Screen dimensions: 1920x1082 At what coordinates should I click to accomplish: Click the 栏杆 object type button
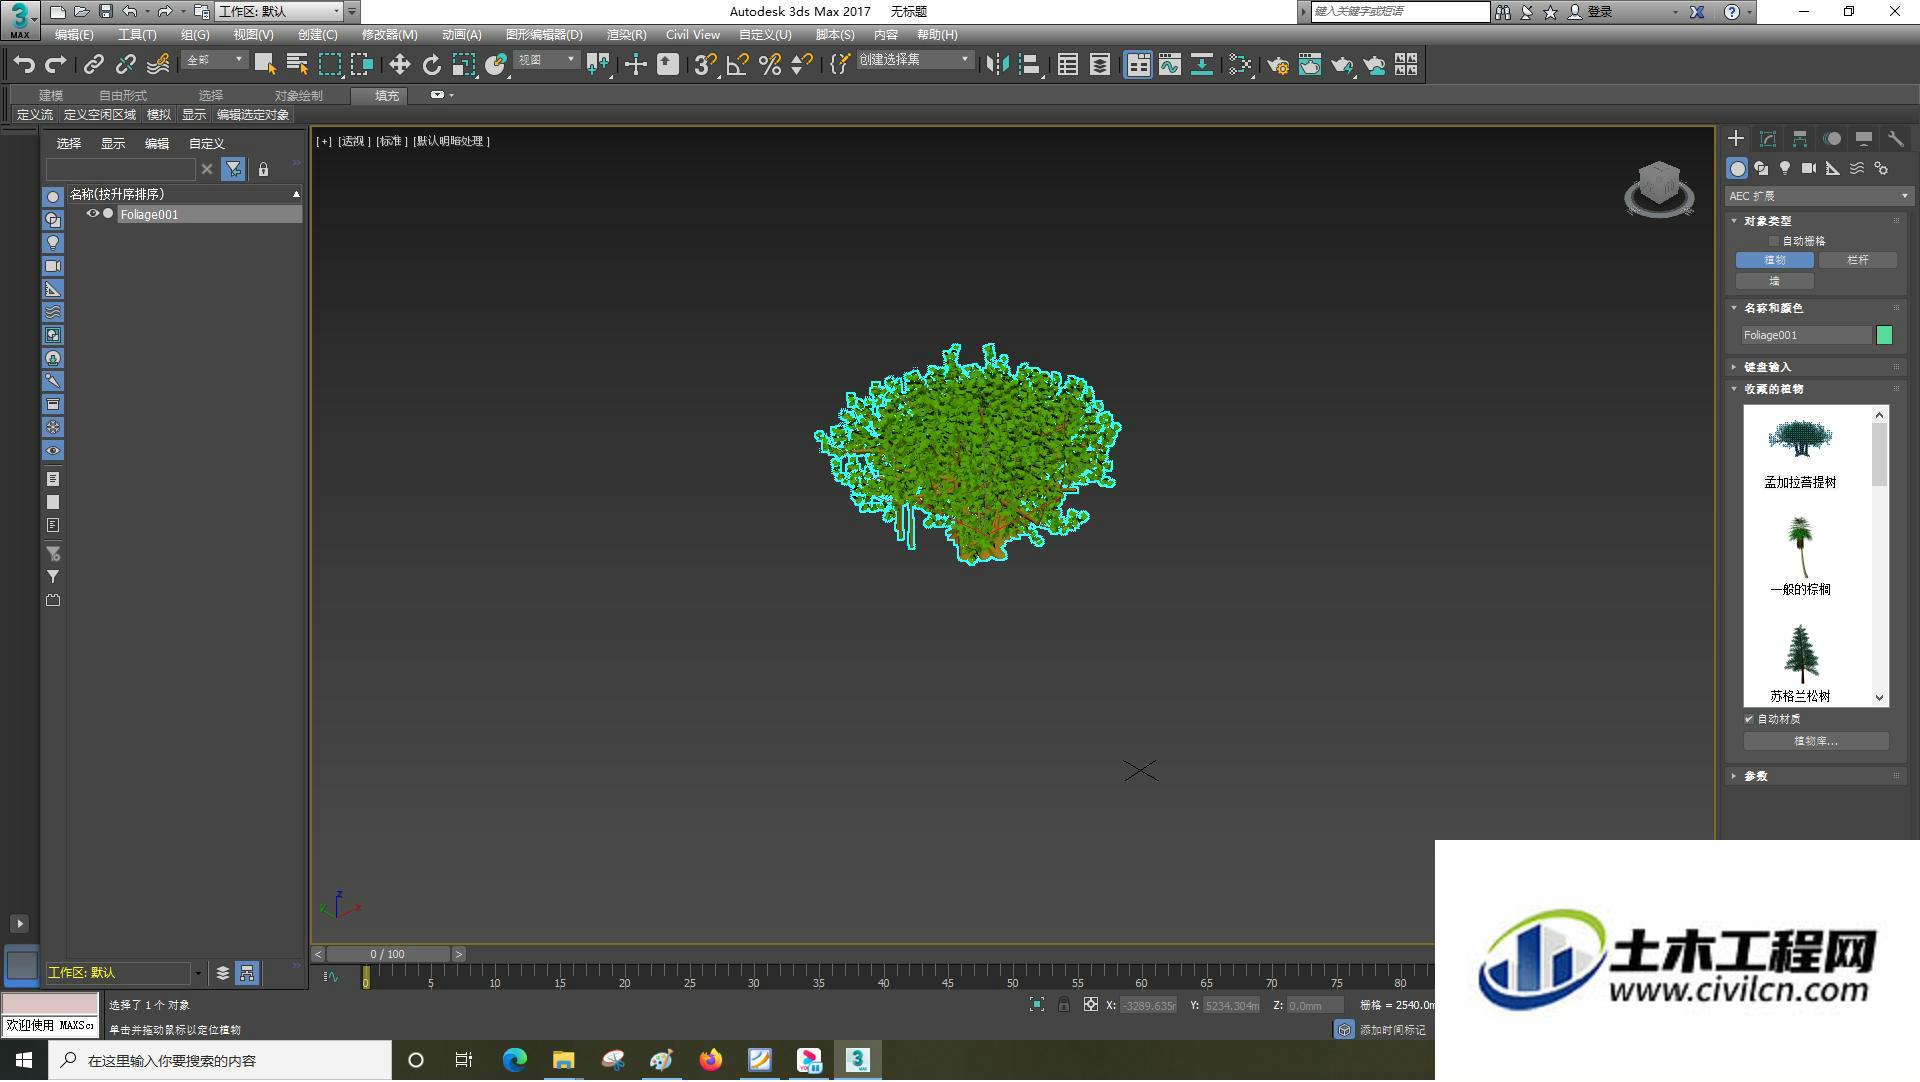click(x=1858, y=260)
